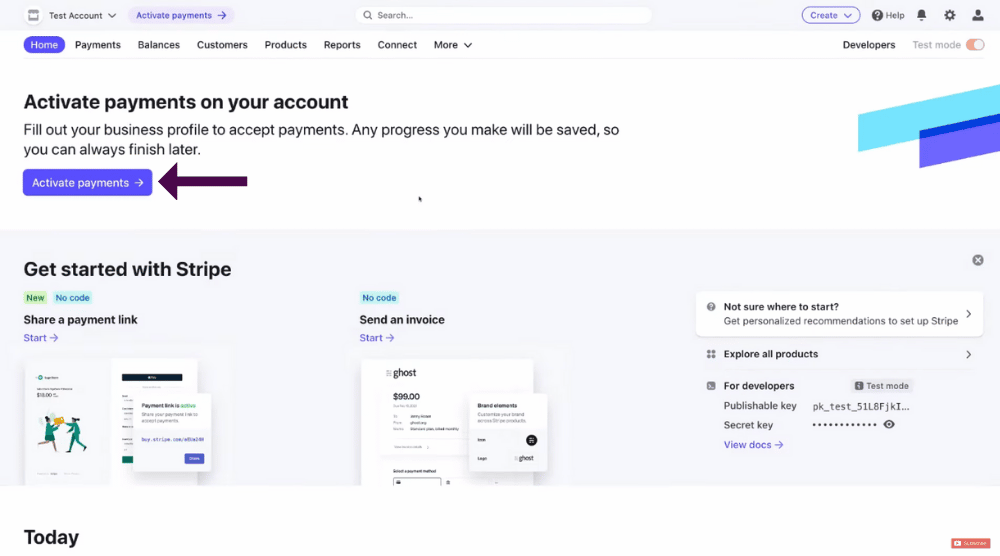1000x556 pixels.
Task: Open the Developers link
Action: 869,45
